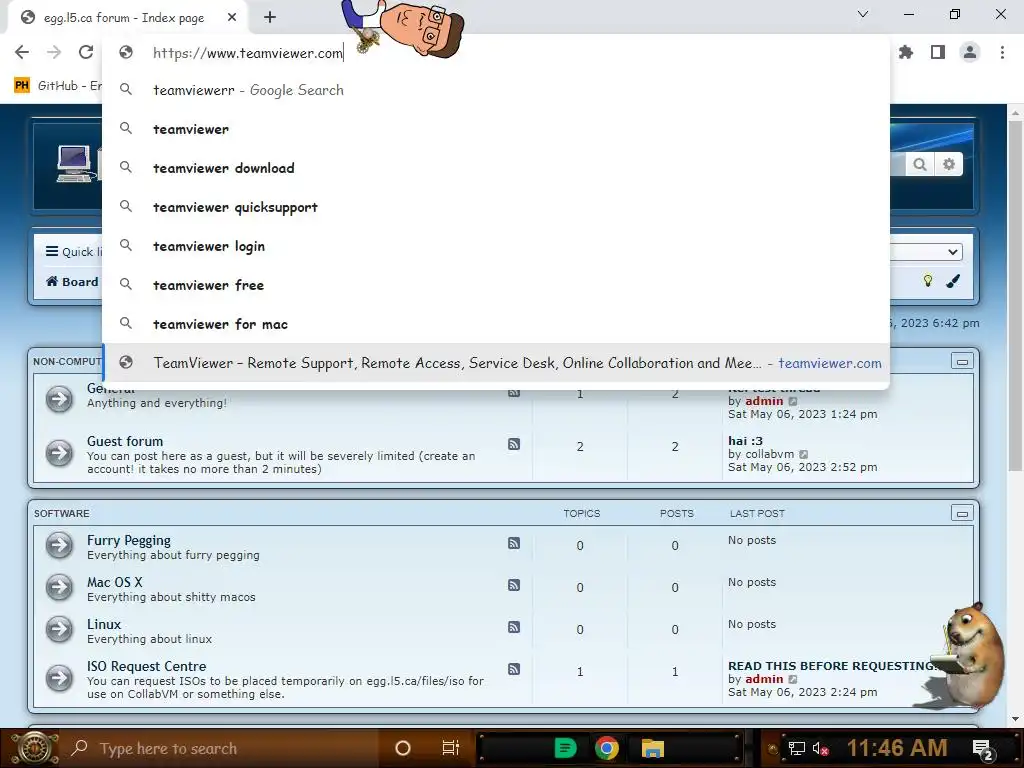Viewport: 1024px width, 768px height.
Task: Click the taskbar search box
Action: point(222,748)
